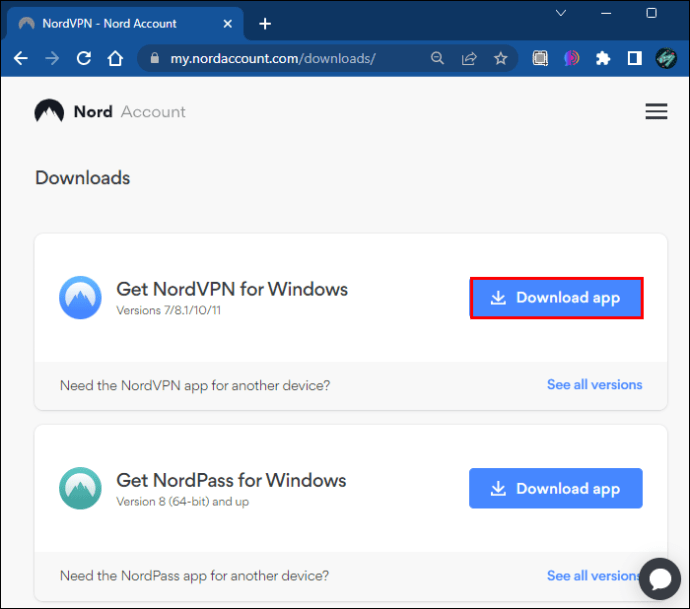Viewport: 690px width, 609px height.
Task: Open the Extensions puzzle piece menu
Action: coord(603,58)
